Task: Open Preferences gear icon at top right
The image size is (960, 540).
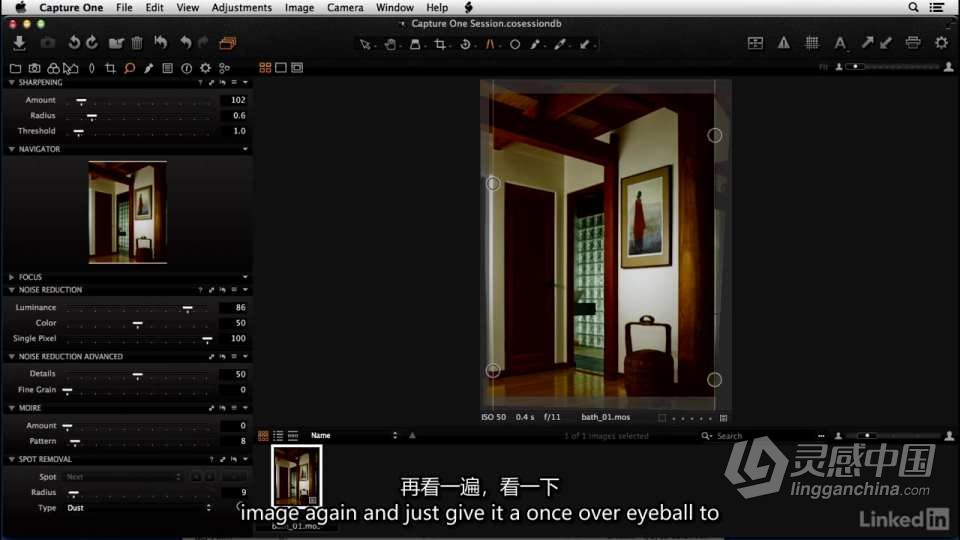Action: 942,42
